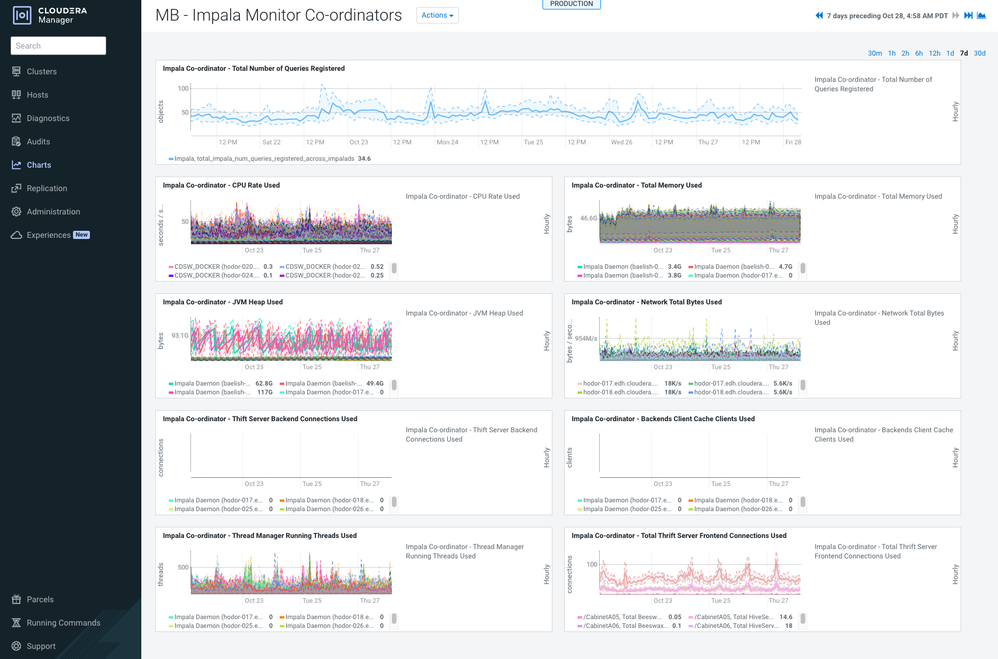Click the JVM Heap Used chart plot area
Image resolution: width=998 pixels, height=659 pixels.
291,339
